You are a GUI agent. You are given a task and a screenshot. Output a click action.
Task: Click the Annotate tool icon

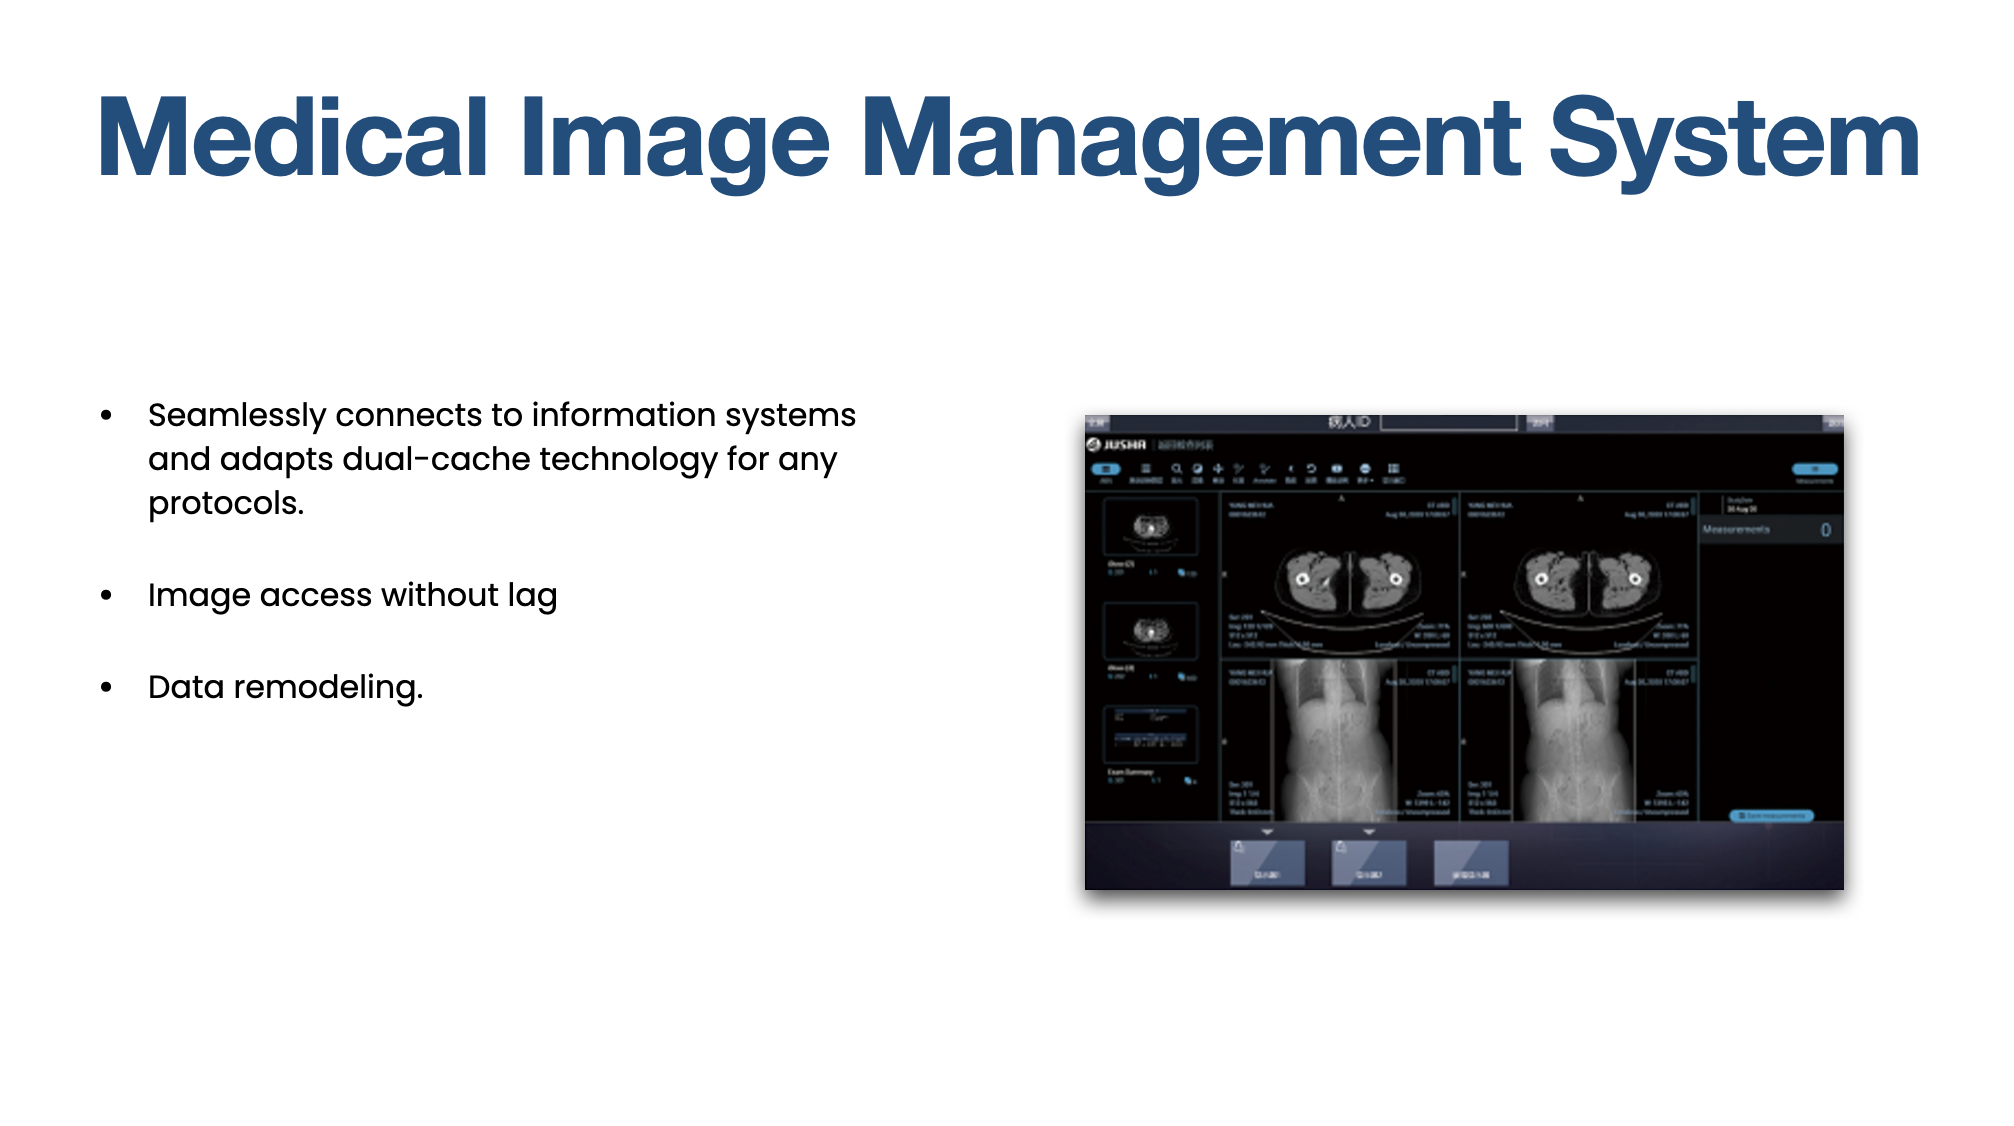pyautogui.click(x=1264, y=469)
